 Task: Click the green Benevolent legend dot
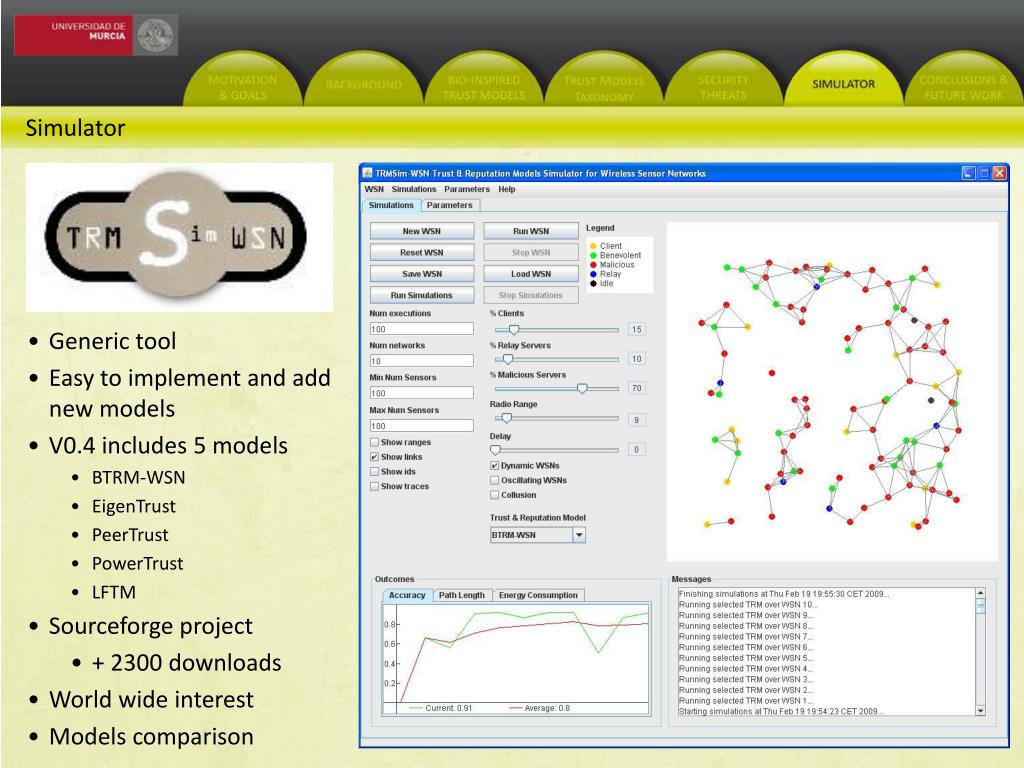593,255
